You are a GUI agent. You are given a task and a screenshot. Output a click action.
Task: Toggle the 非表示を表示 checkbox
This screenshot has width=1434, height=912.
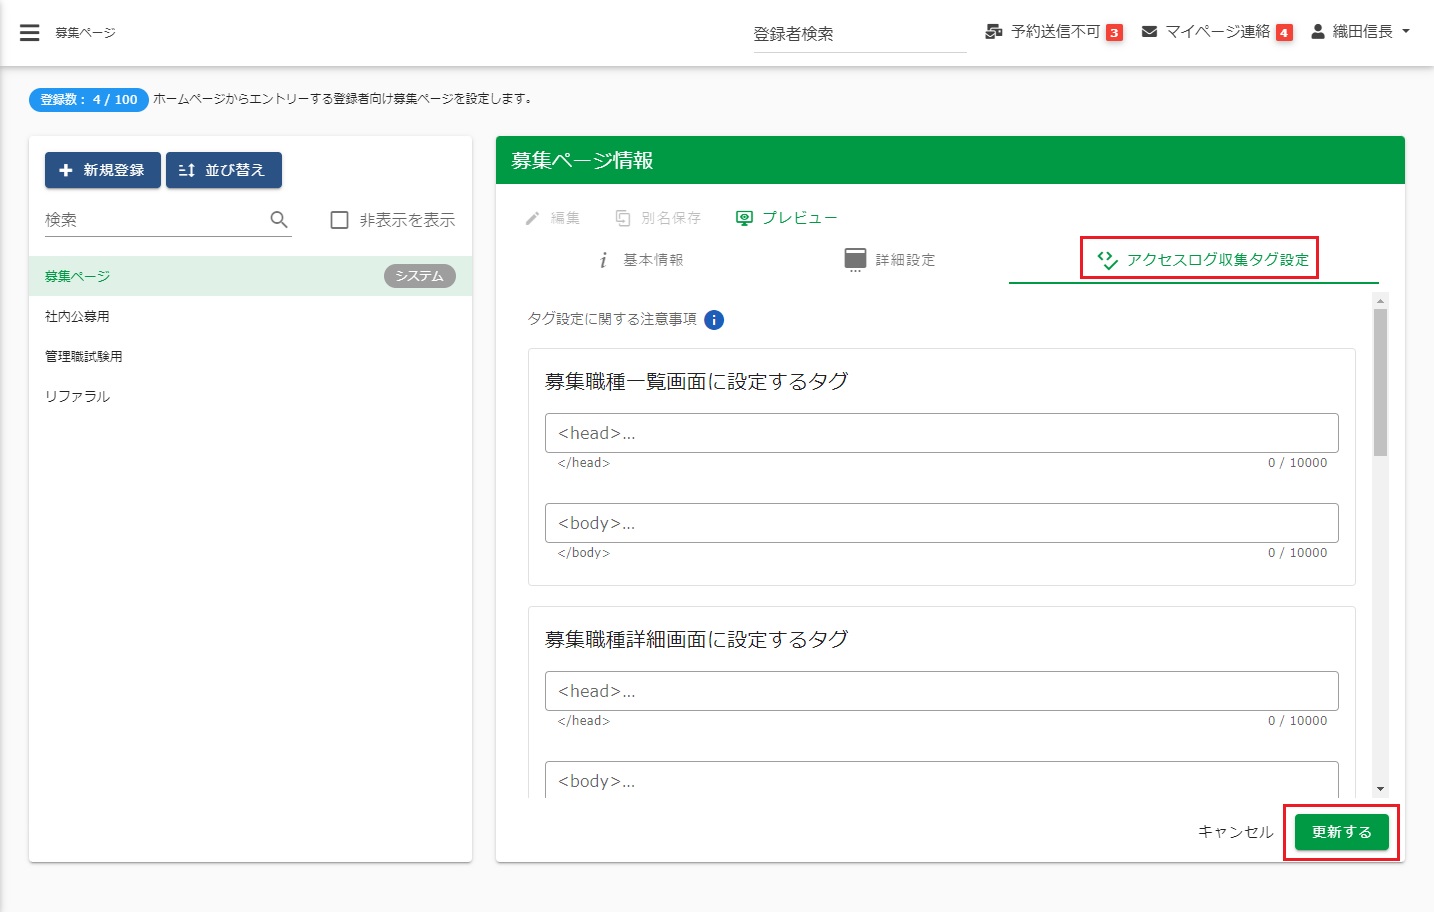(x=340, y=220)
